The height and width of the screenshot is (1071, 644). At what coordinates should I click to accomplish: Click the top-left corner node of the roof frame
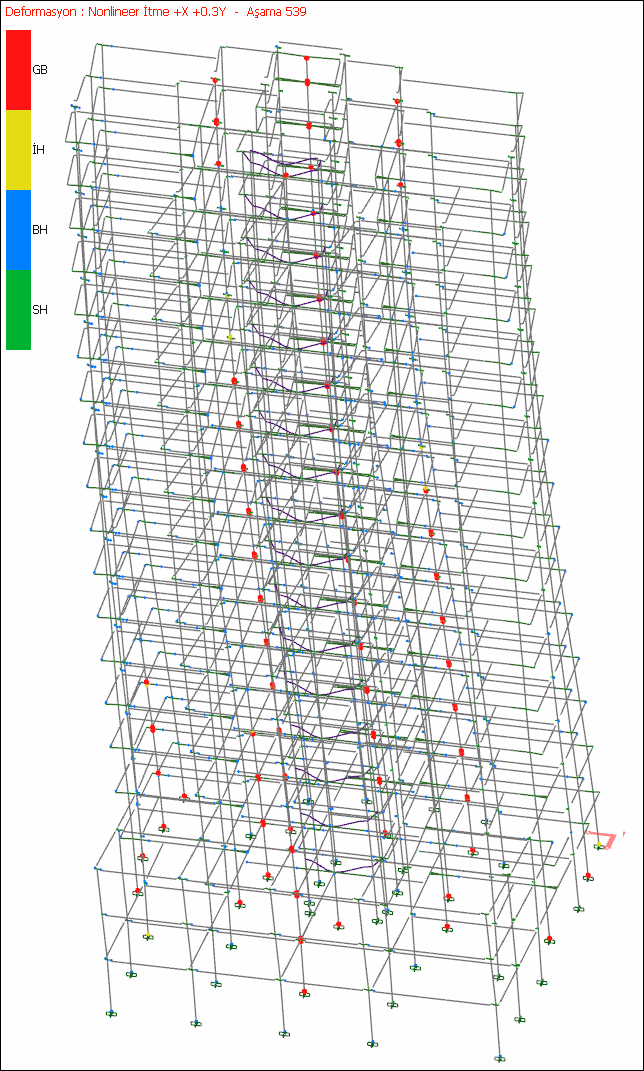coord(98,44)
